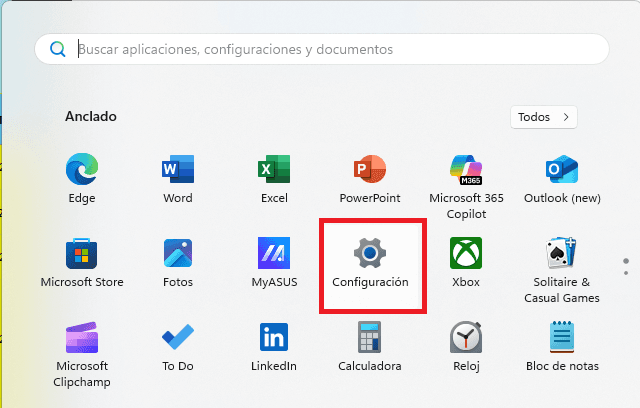Viewport: 640px width, 408px height.
Task: Go to next pinned apps page dot
Action: coord(626,273)
